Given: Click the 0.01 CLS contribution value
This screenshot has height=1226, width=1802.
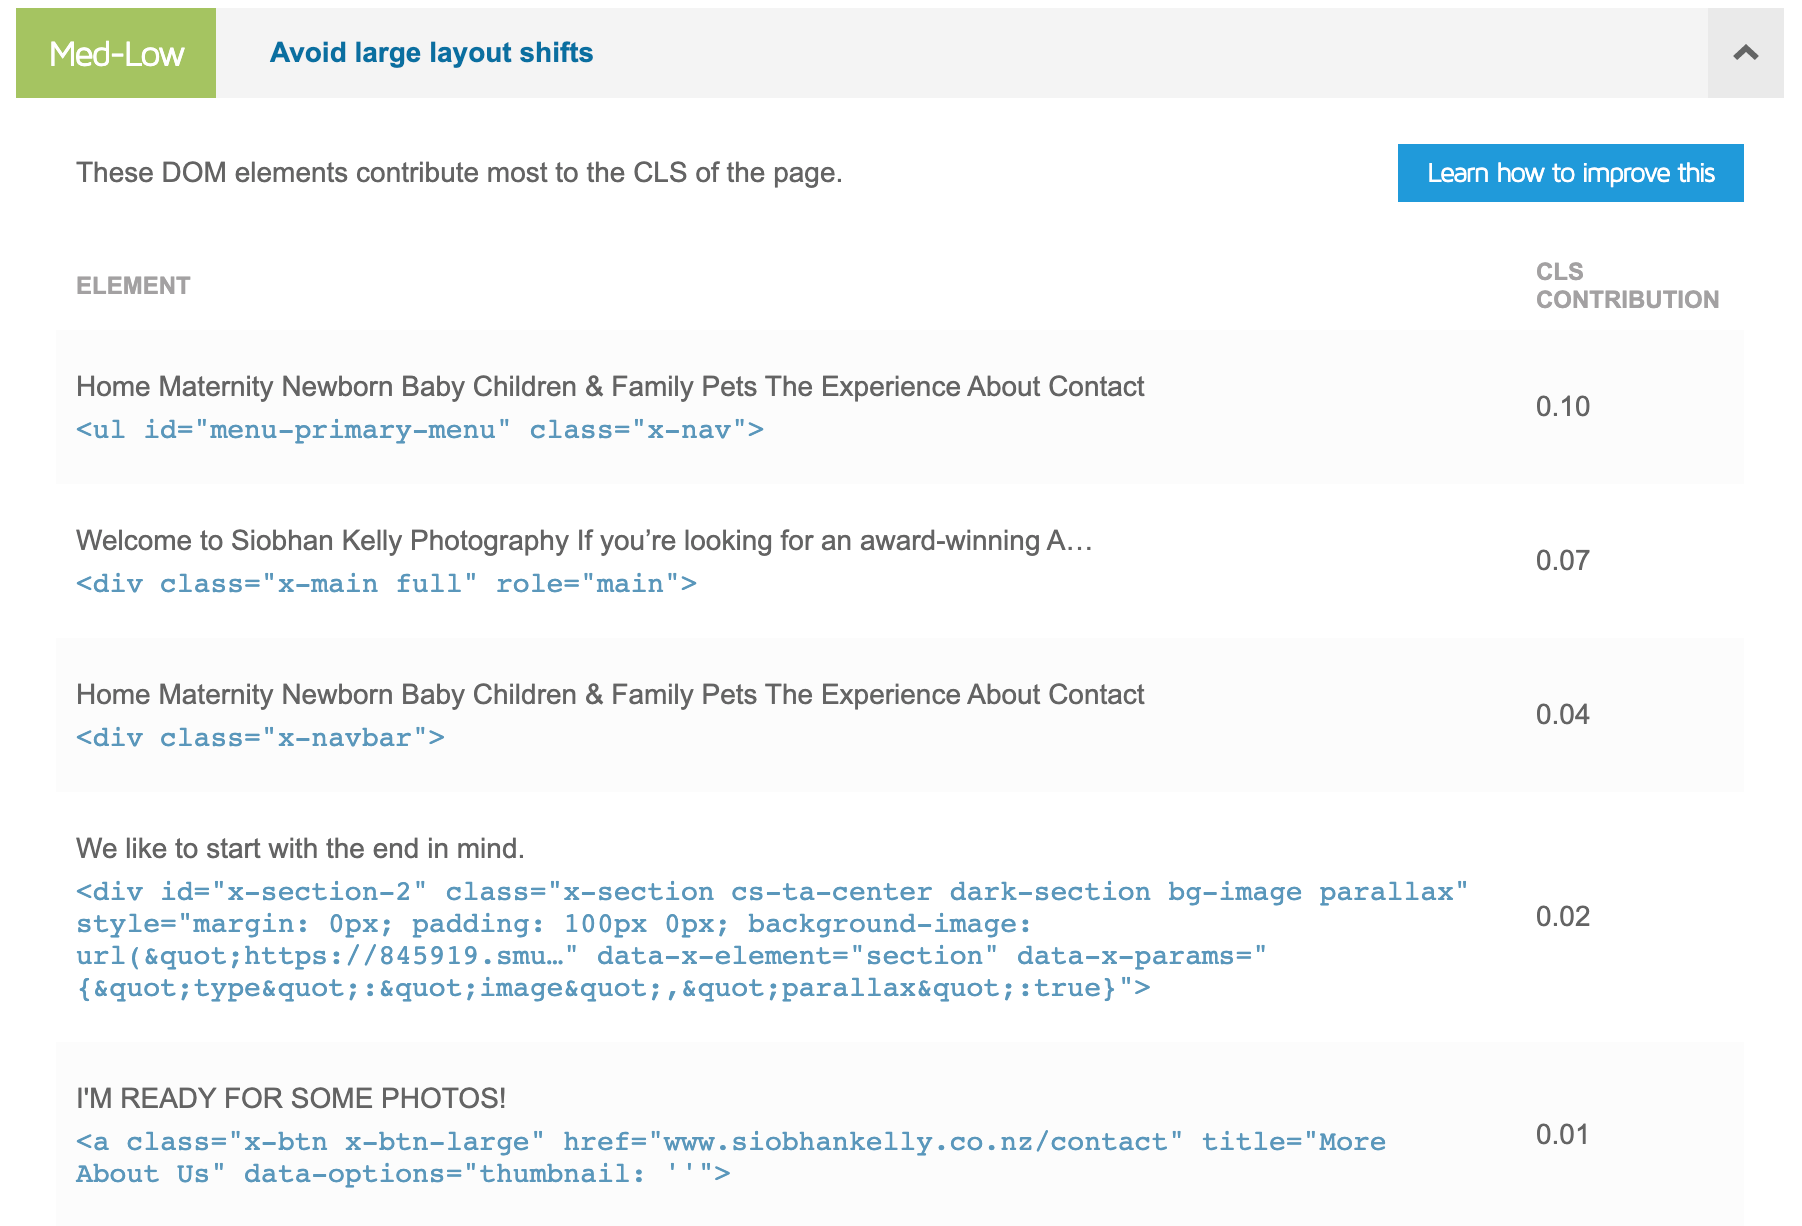Looking at the screenshot, I should coord(1563,1135).
